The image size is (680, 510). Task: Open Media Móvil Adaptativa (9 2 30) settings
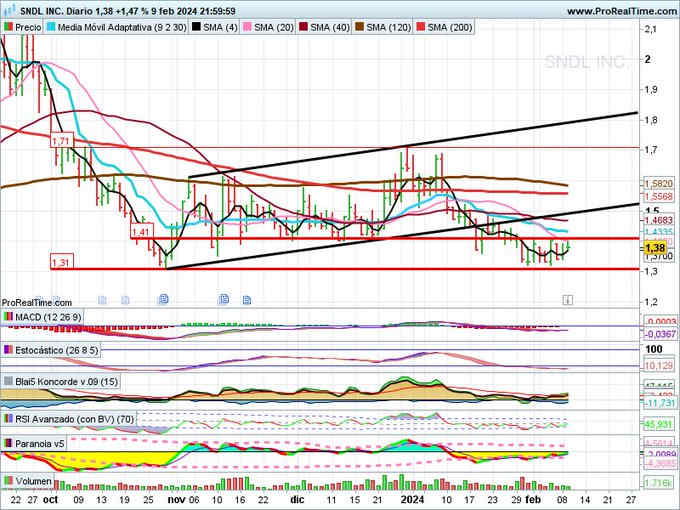click(122, 27)
